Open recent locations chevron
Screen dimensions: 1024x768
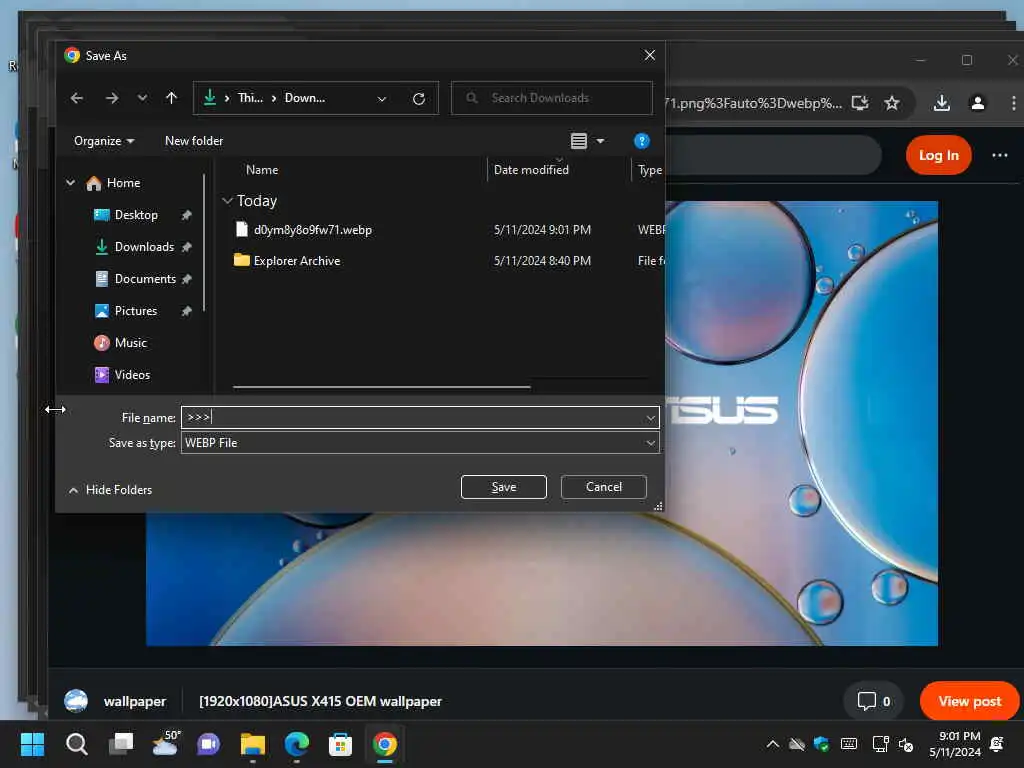click(142, 98)
